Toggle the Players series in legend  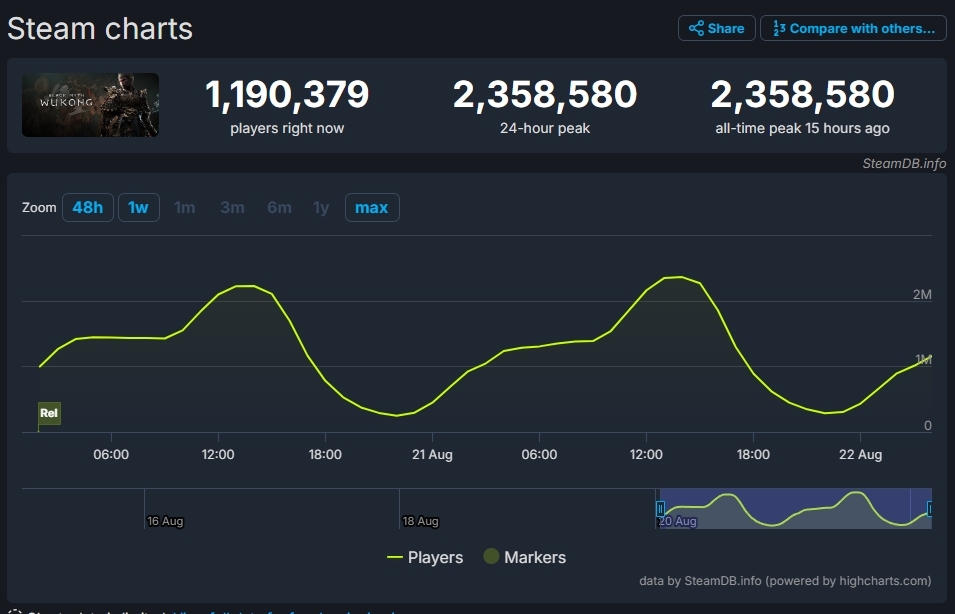click(x=425, y=557)
